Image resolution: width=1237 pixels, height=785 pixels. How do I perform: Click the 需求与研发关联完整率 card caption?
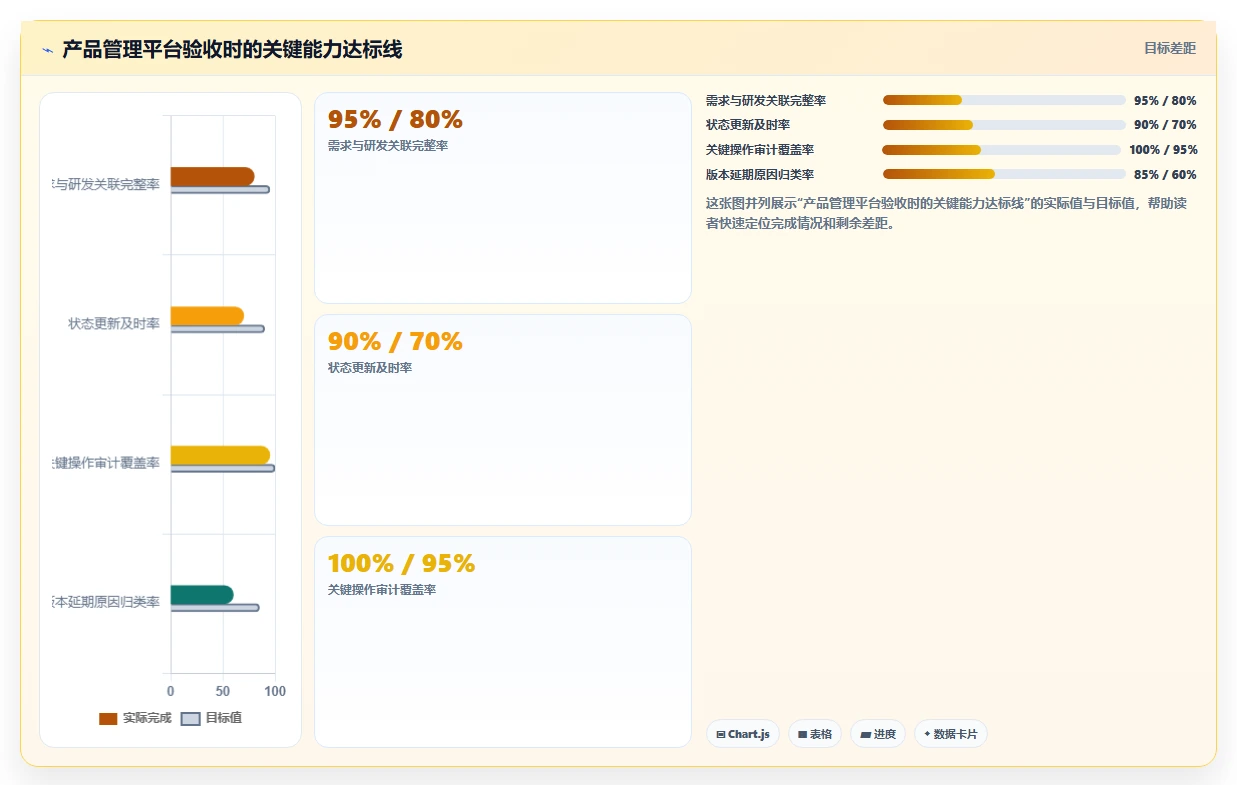(x=388, y=146)
